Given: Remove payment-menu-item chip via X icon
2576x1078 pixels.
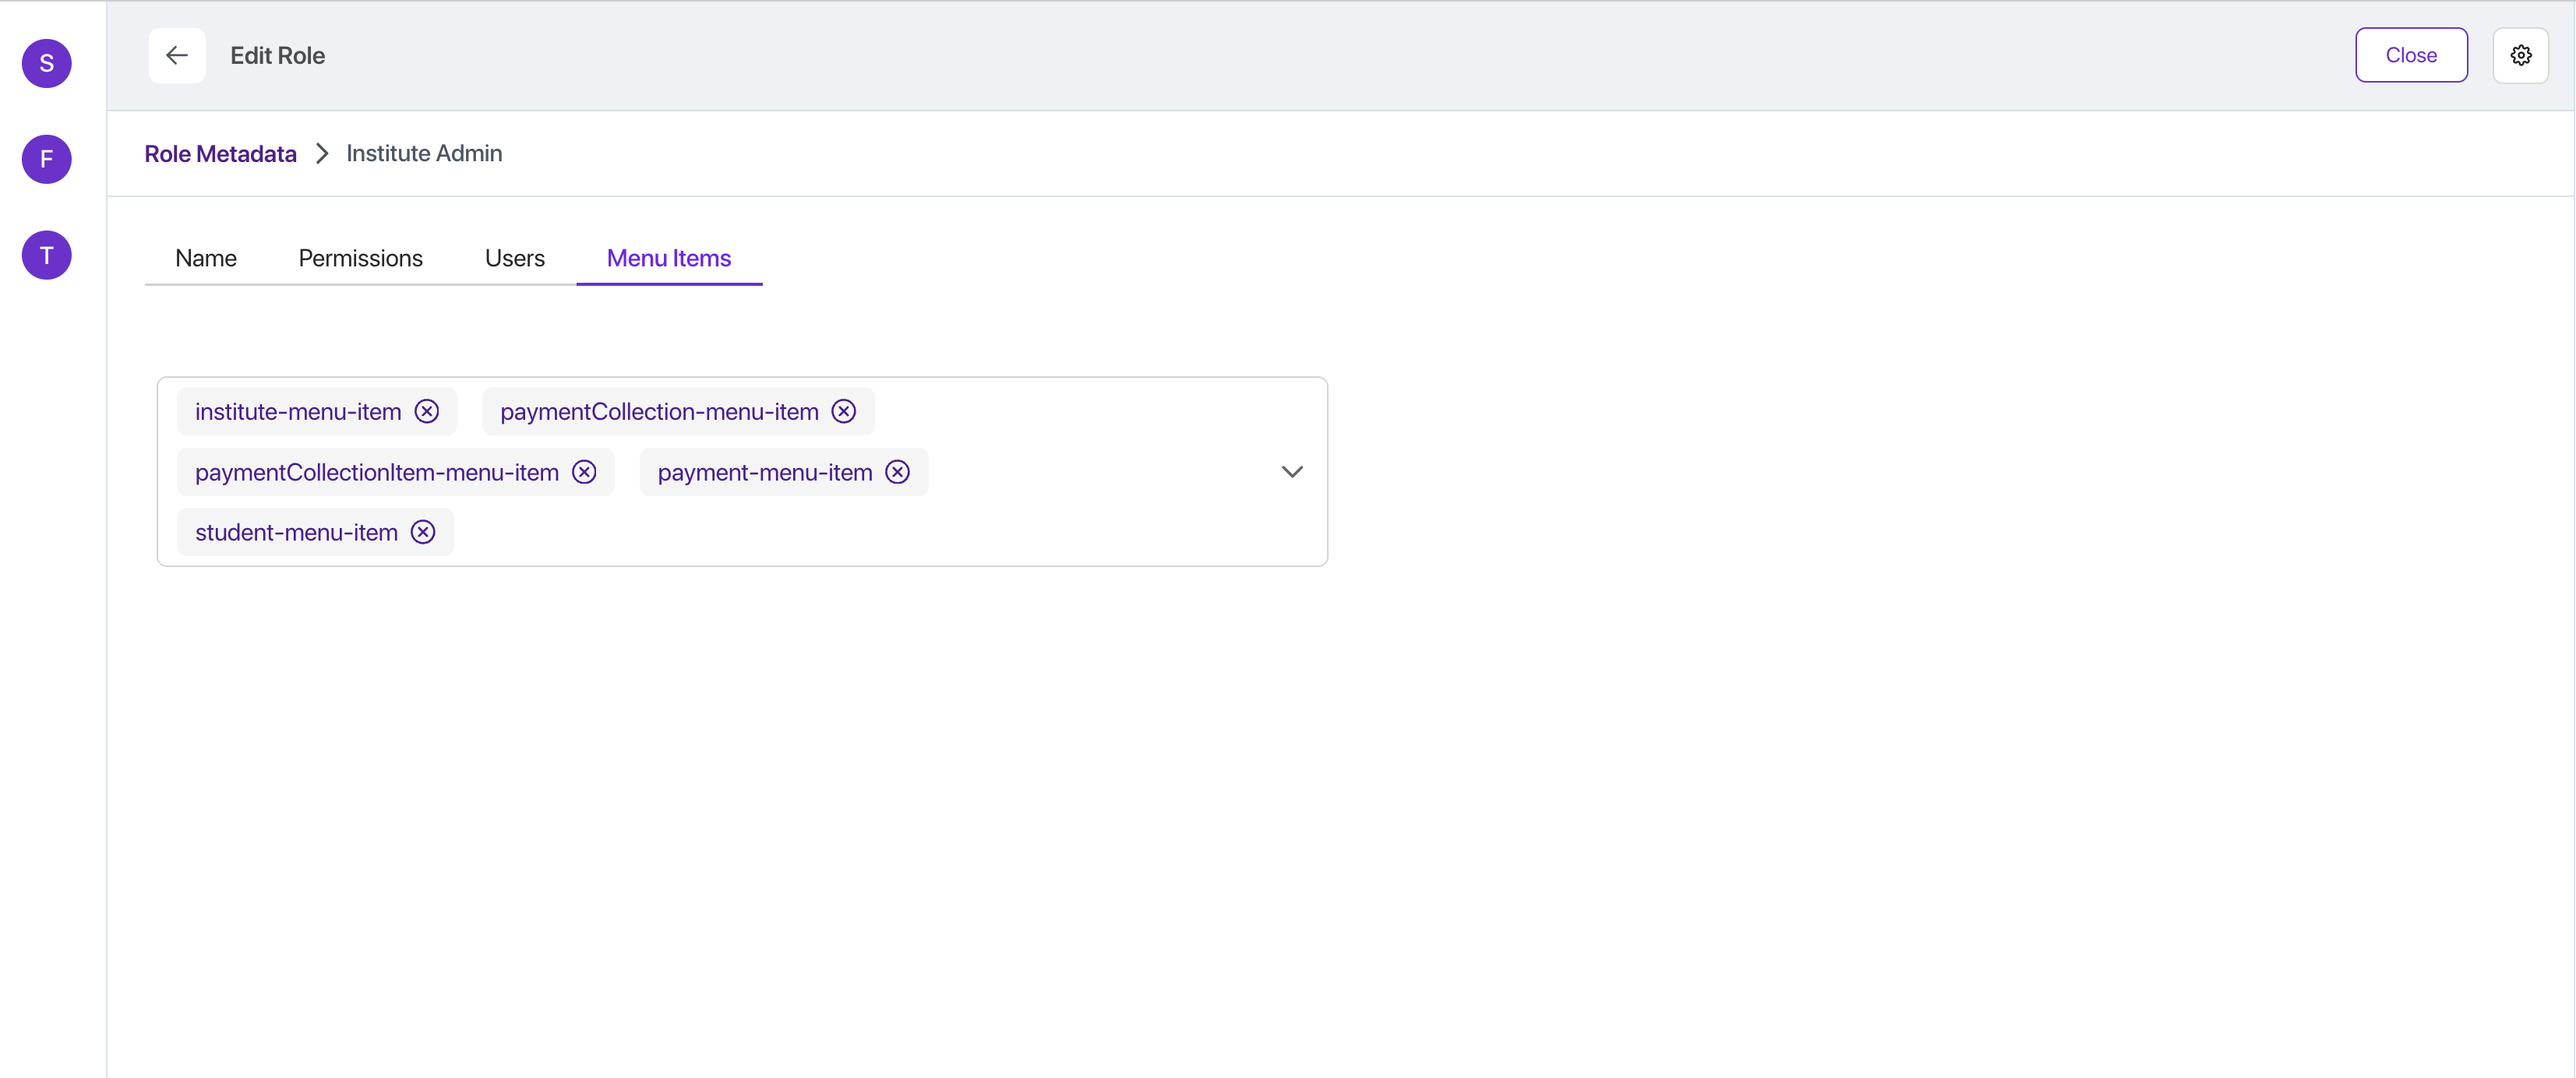Looking at the screenshot, I should point(898,472).
